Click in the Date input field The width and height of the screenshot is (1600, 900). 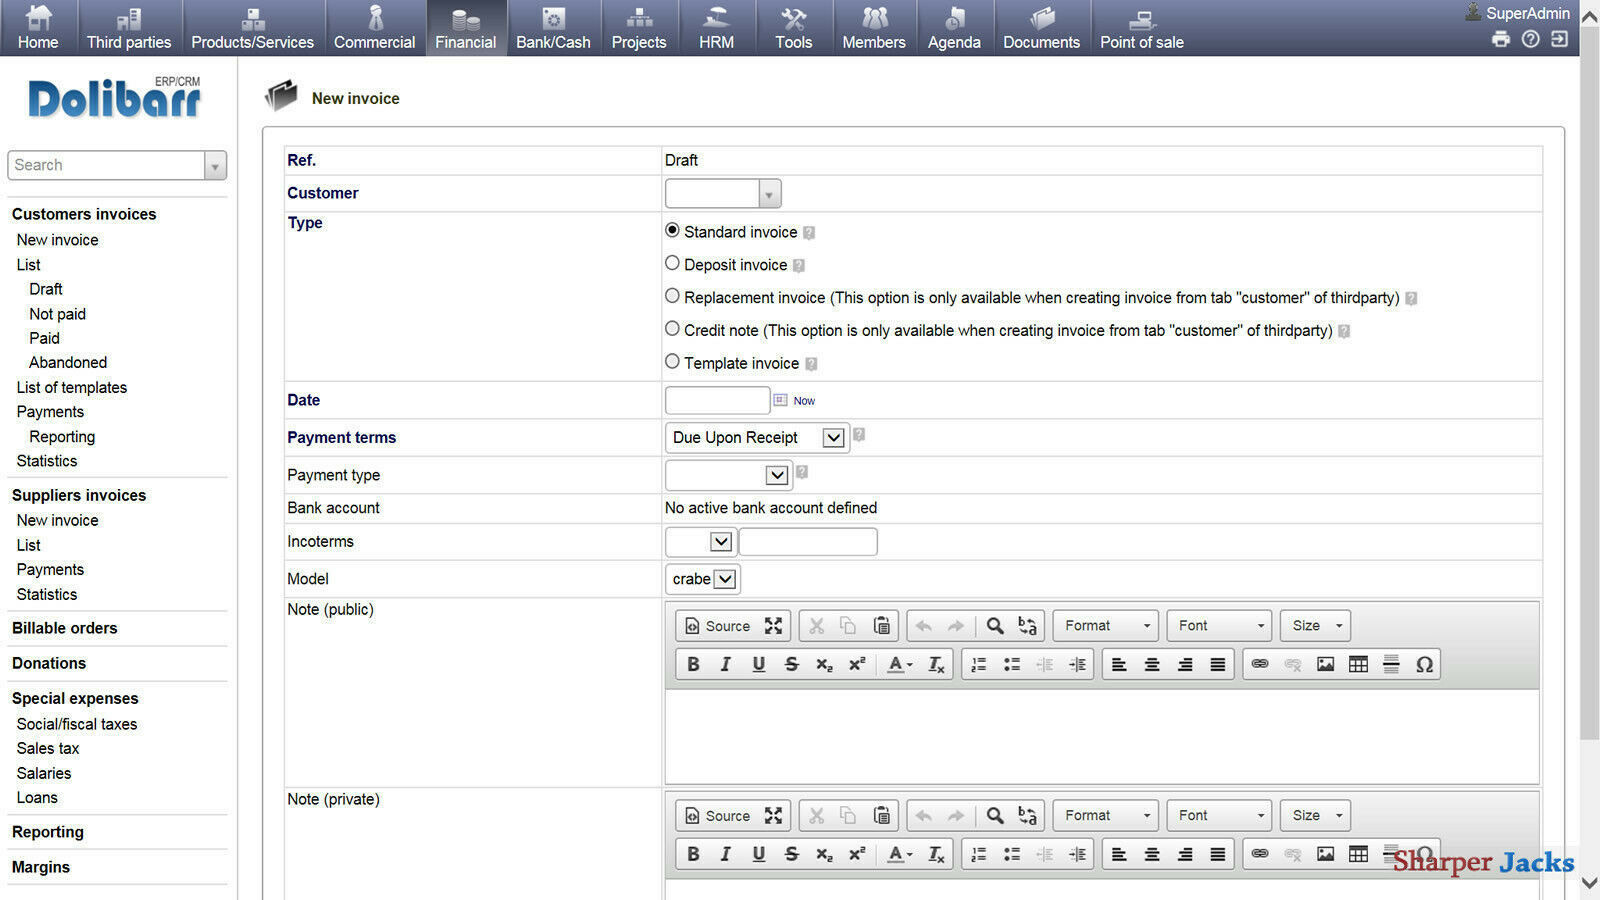click(718, 400)
